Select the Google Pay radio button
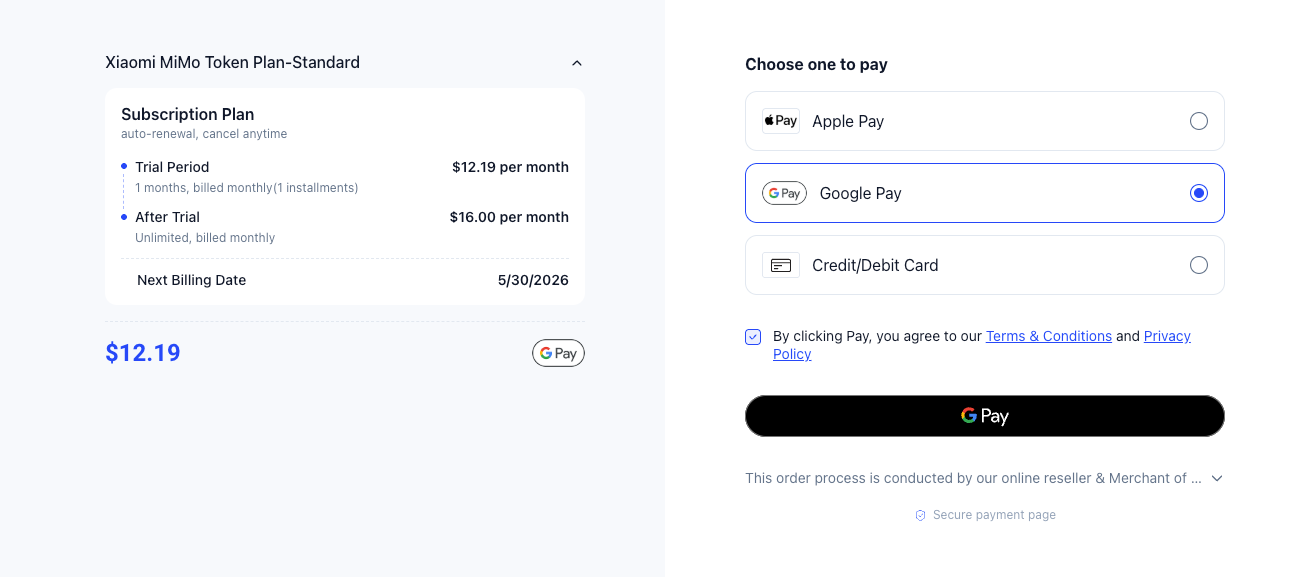The height and width of the screenshot is (577, 1313). point(1199,193)
